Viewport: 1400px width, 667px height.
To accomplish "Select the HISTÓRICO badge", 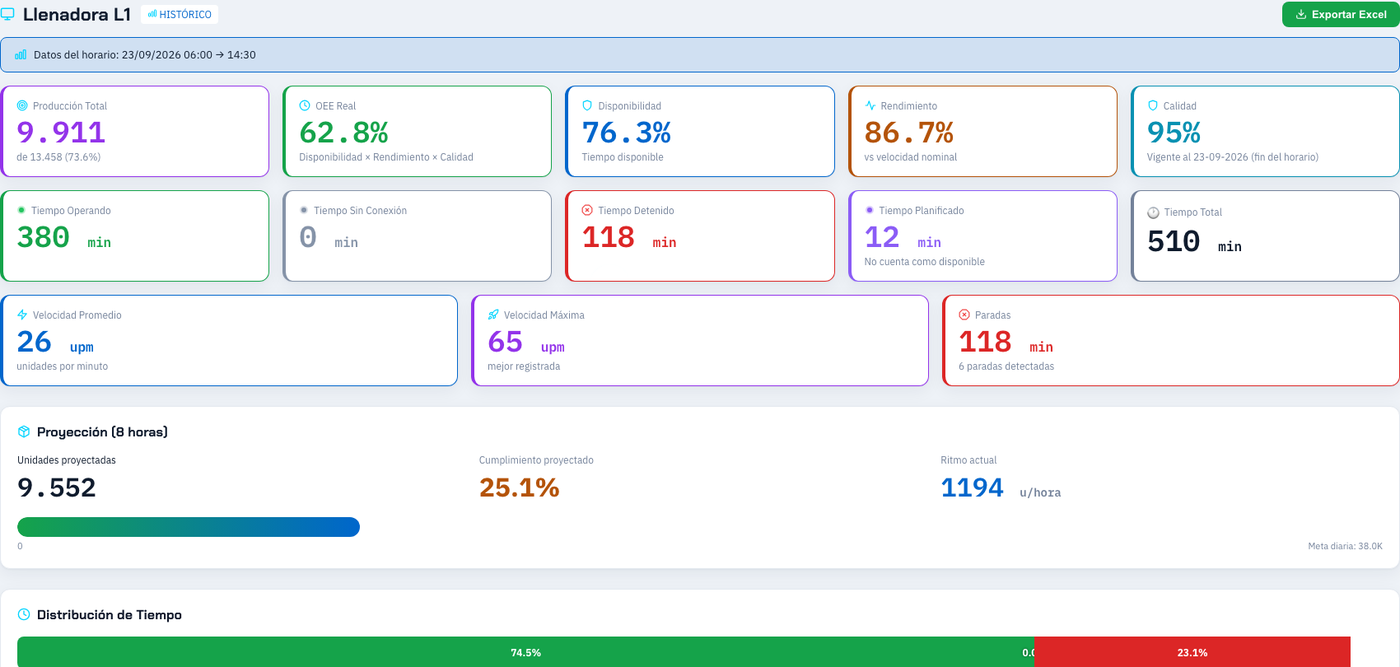I will tap(180, 14).
